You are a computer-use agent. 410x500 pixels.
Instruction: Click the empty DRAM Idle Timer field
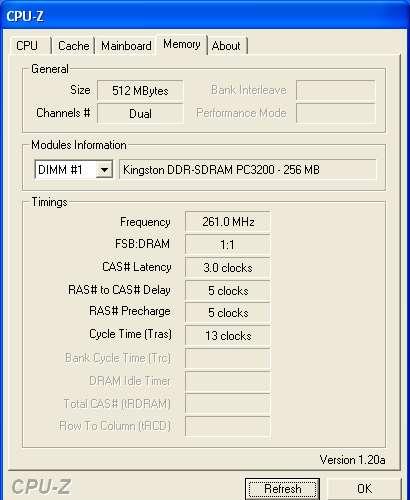tap(228, 381)
